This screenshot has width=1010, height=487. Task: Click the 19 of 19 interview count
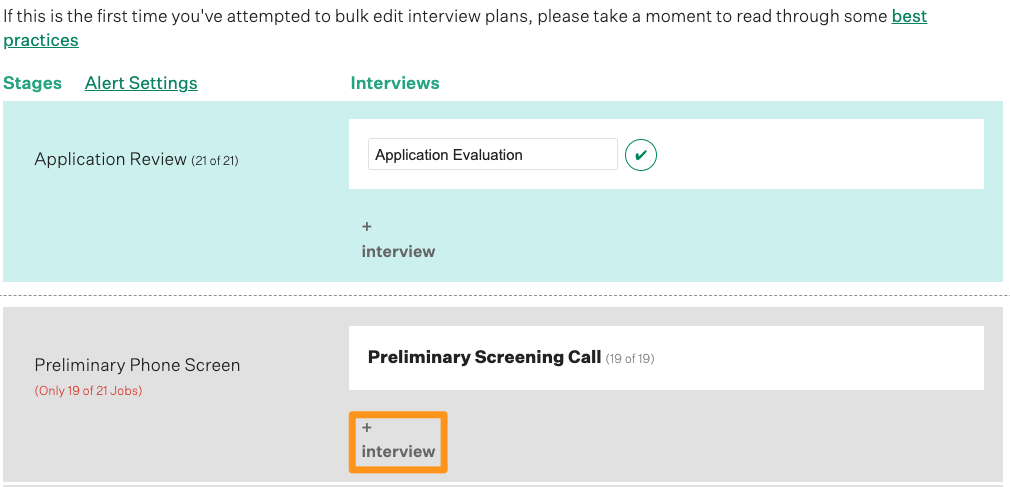[x=630, y=358]
